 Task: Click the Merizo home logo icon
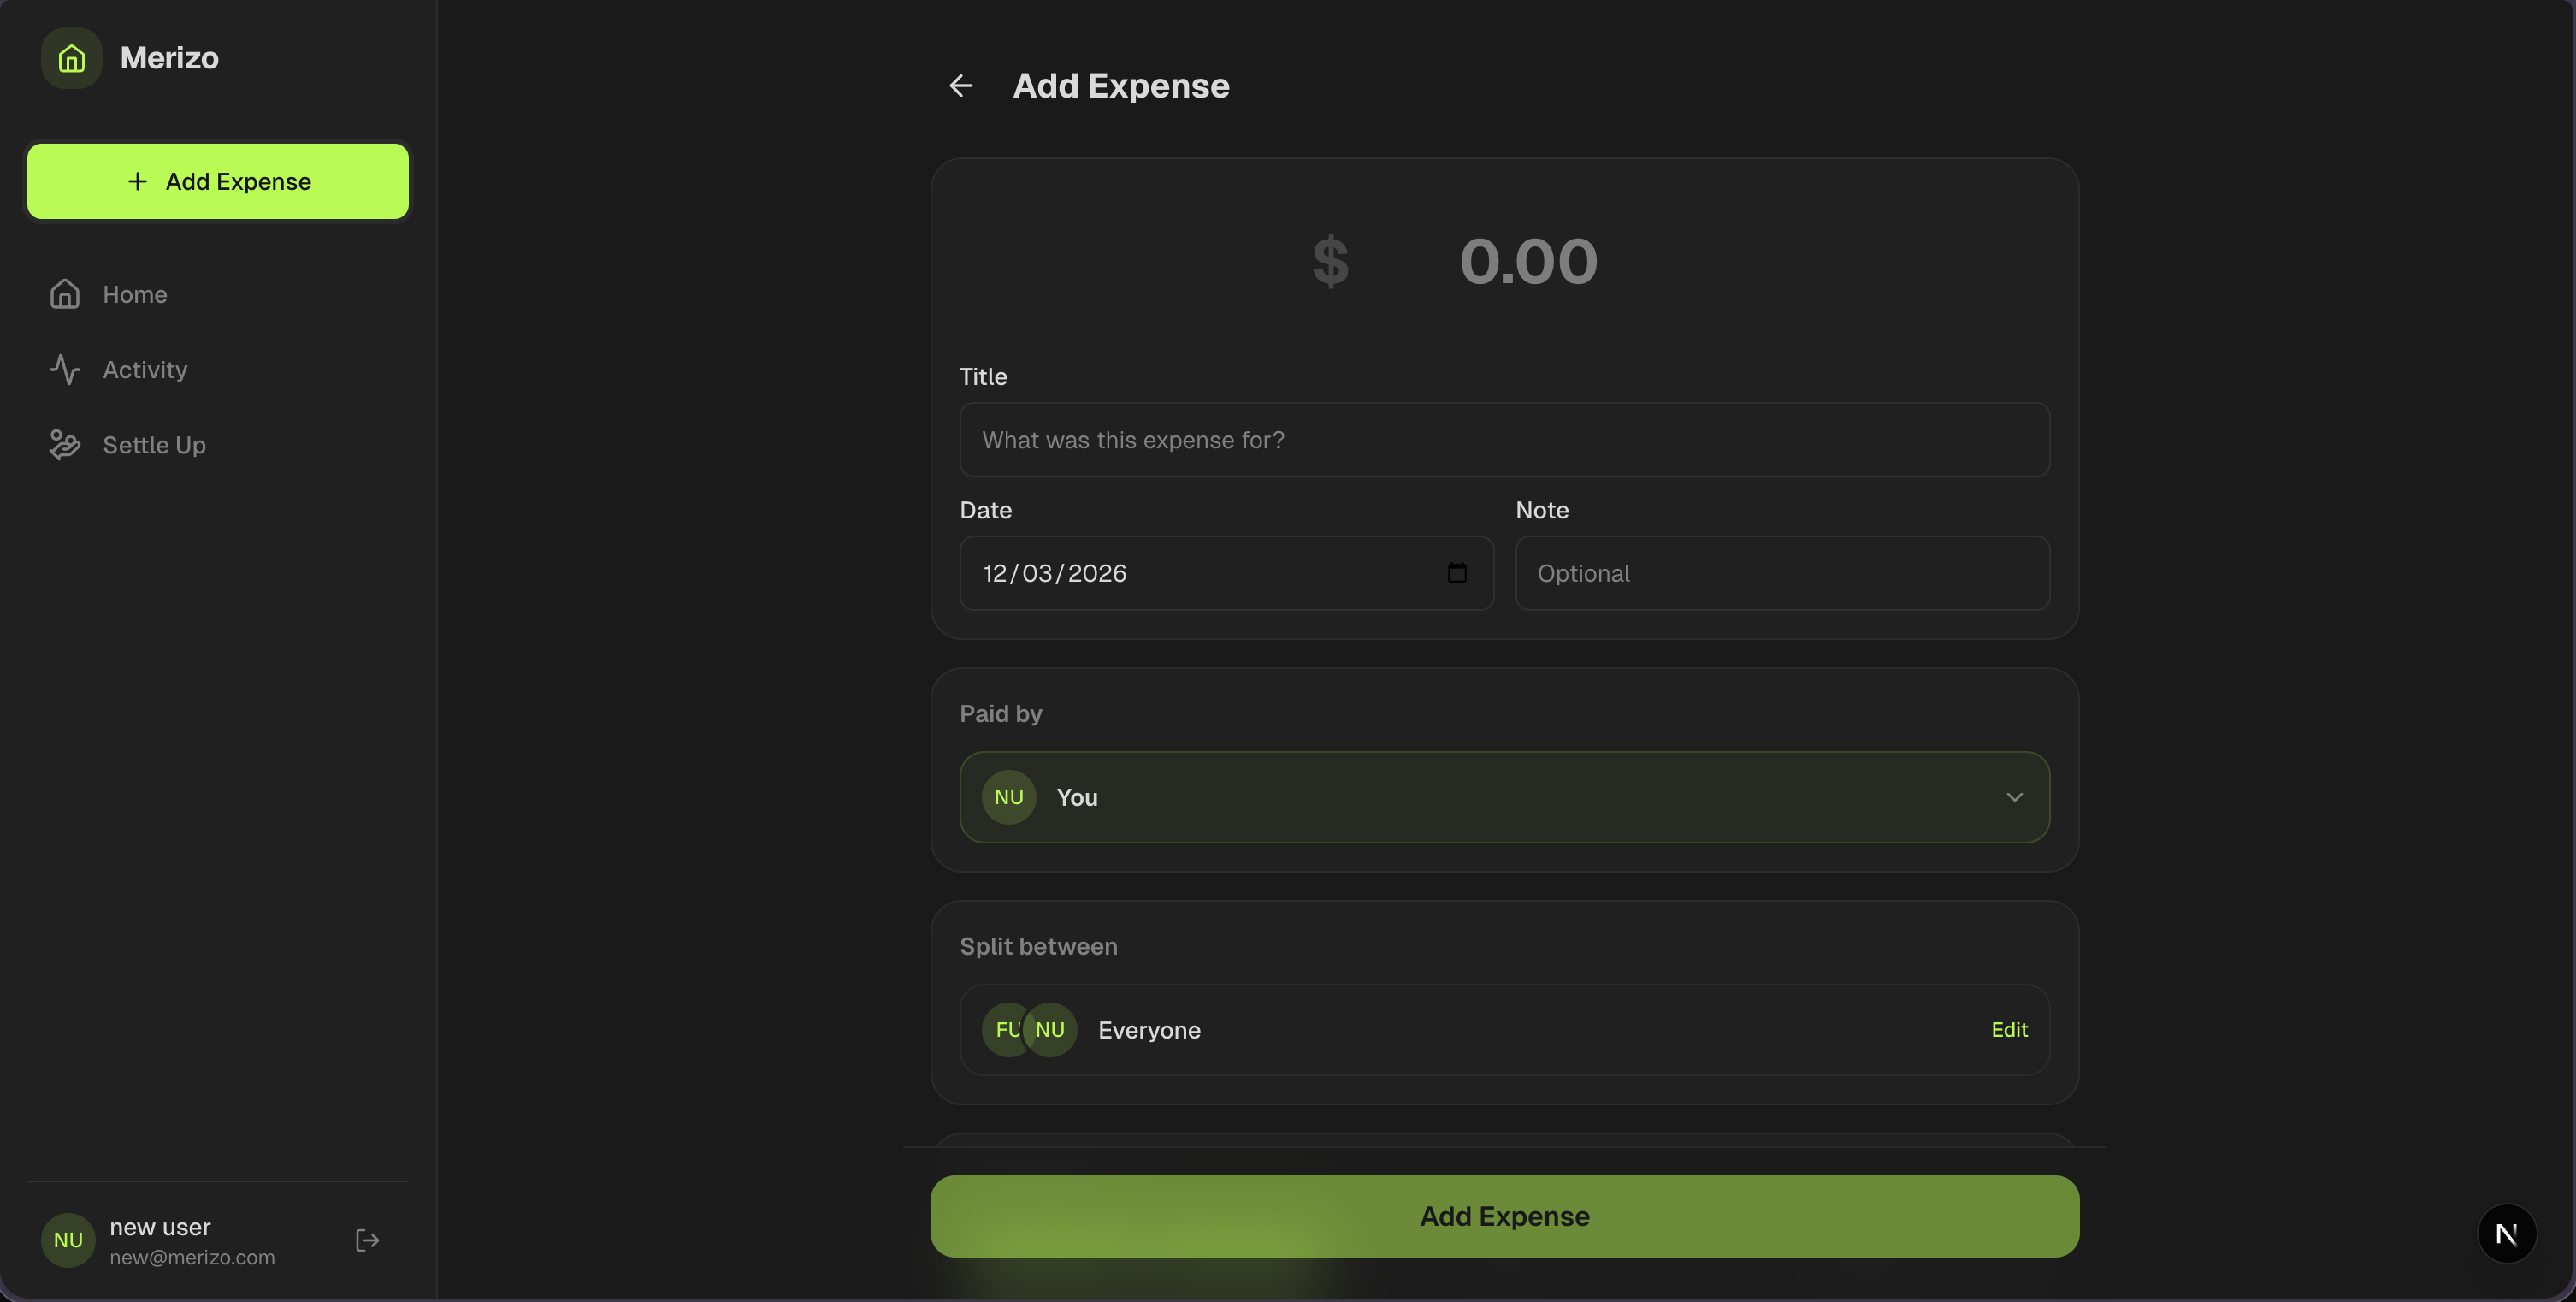[71, 58]
